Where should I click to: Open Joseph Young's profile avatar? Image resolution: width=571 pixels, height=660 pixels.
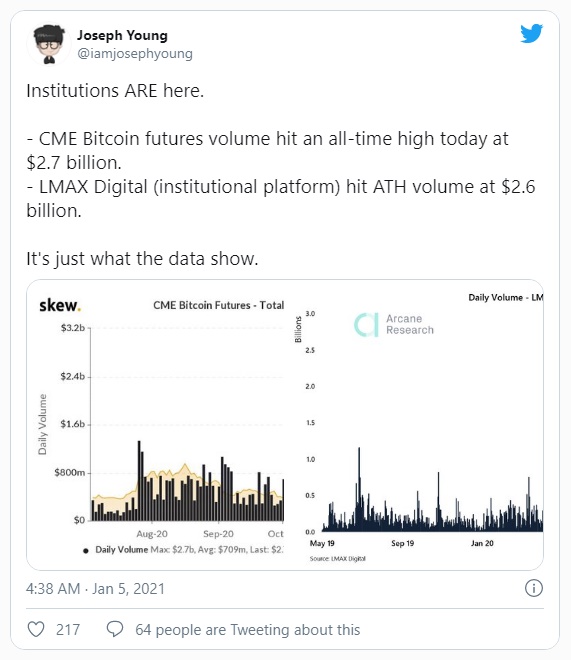click(49, 44)
